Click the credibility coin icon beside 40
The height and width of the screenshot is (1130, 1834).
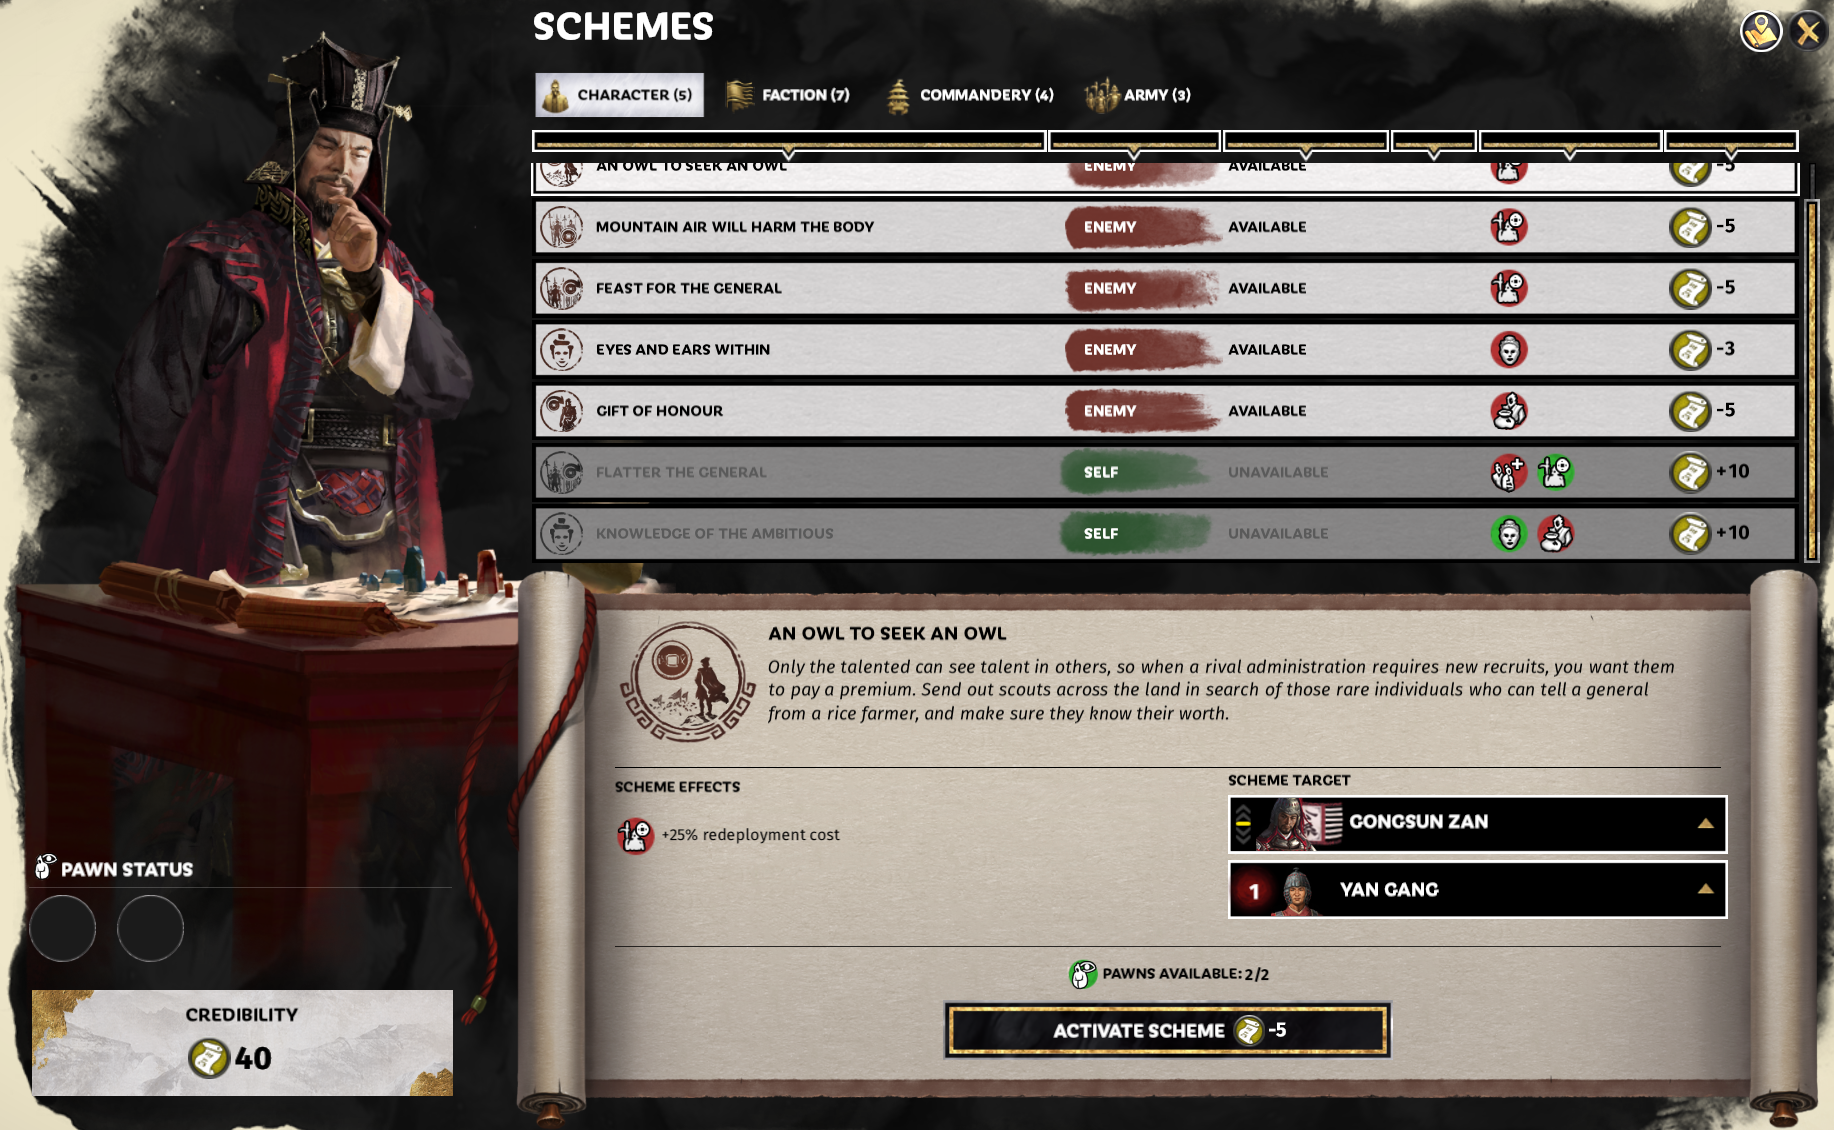[x=209, y=1058]
